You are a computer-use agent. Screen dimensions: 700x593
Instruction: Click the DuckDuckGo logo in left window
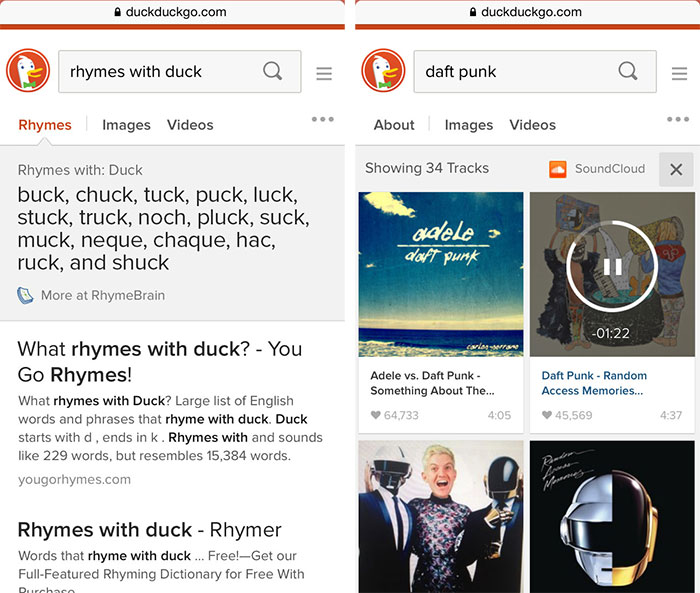pyautogui.click(x=28, y=71)
